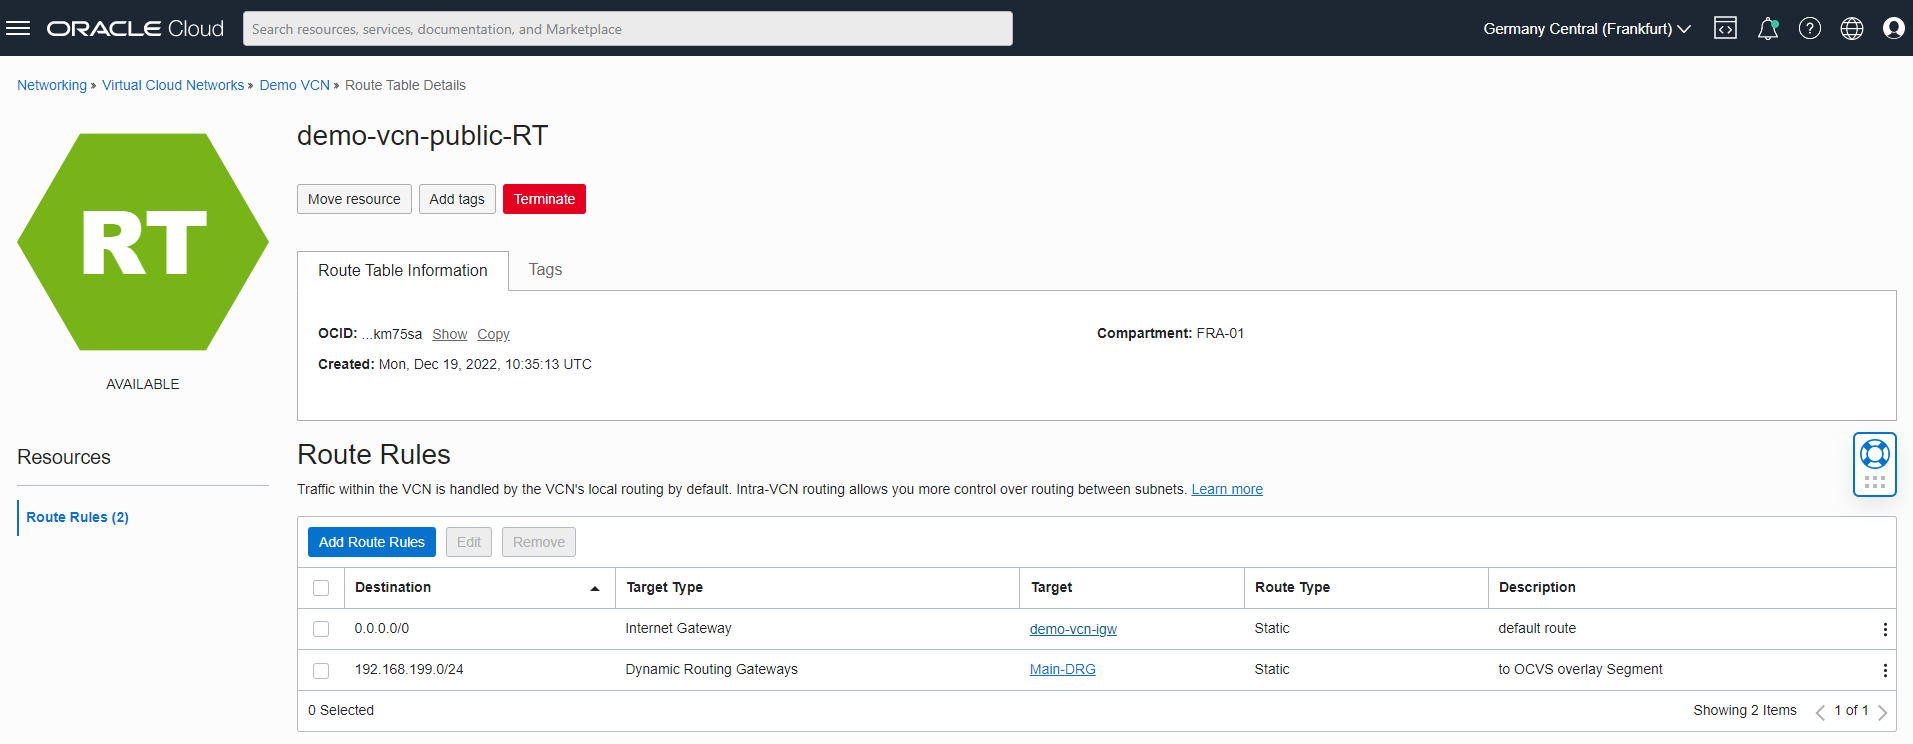
Task: Open Cloud Shell developer tools icon
Action: tap(1725, 28)
